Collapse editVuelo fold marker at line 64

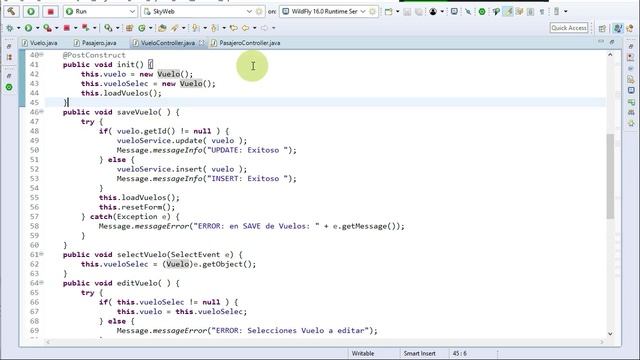click(42, 283)
